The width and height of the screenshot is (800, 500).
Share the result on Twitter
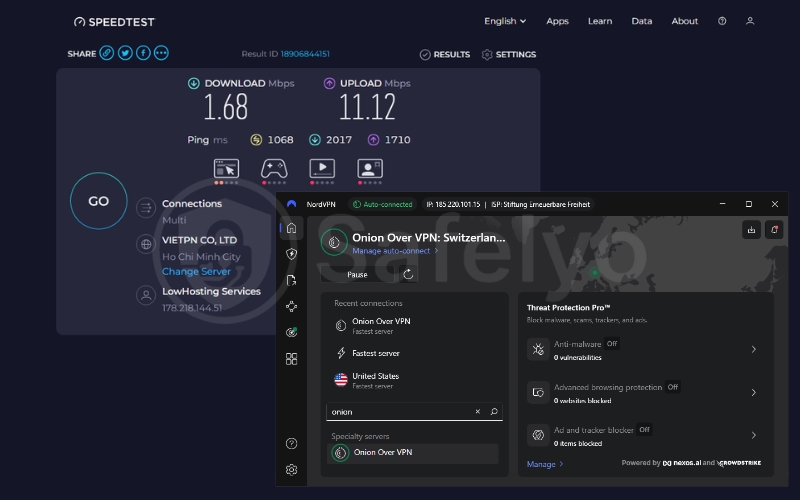(125, 53)
